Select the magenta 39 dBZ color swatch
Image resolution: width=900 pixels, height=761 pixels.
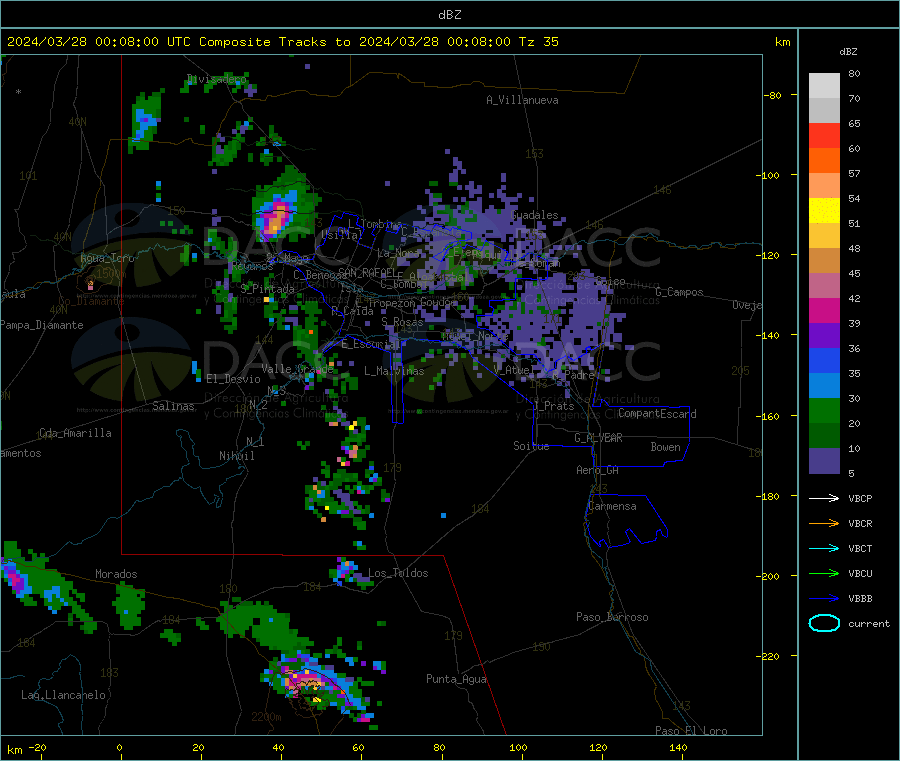click(824, 310)
